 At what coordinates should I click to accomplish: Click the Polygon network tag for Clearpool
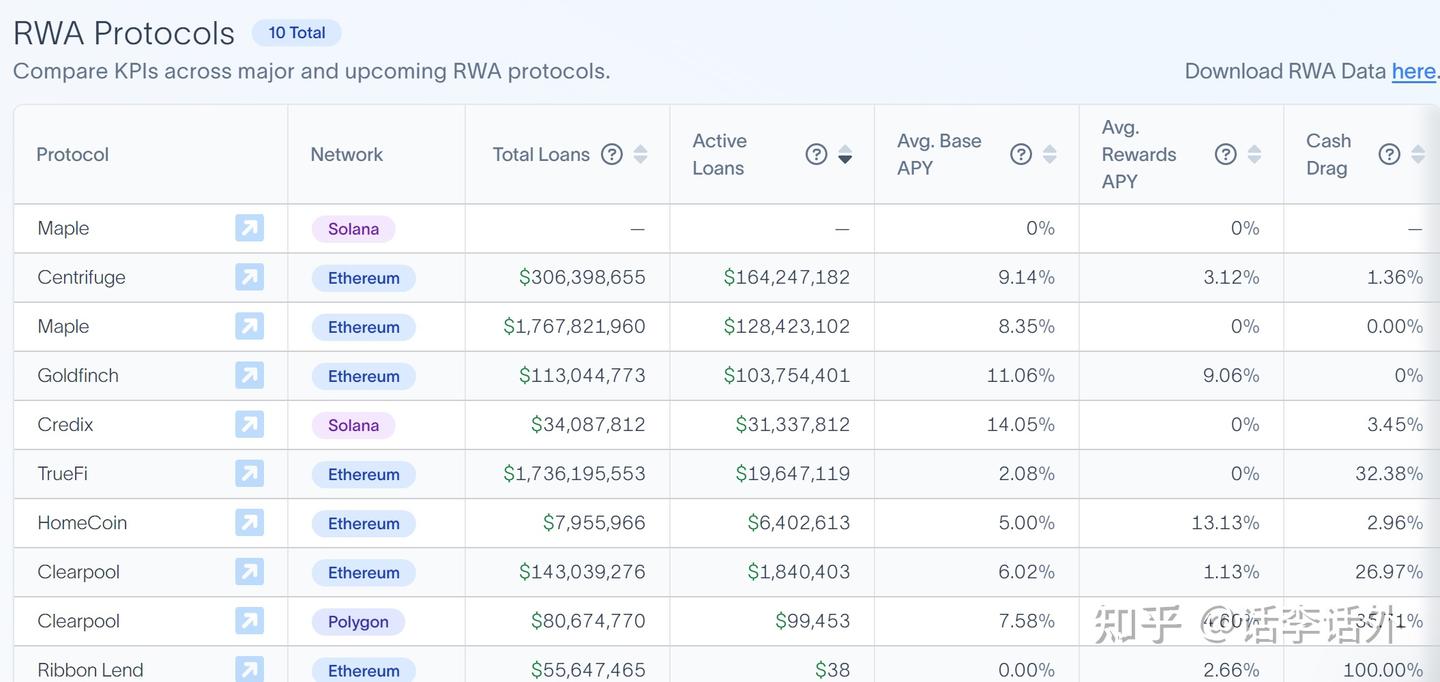pos(358,621)
